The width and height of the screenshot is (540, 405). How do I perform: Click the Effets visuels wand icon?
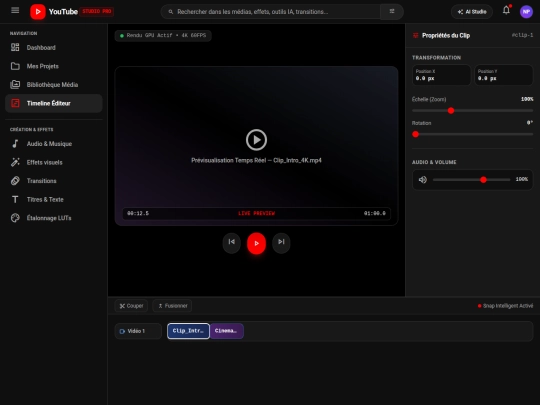click(15, 162)
